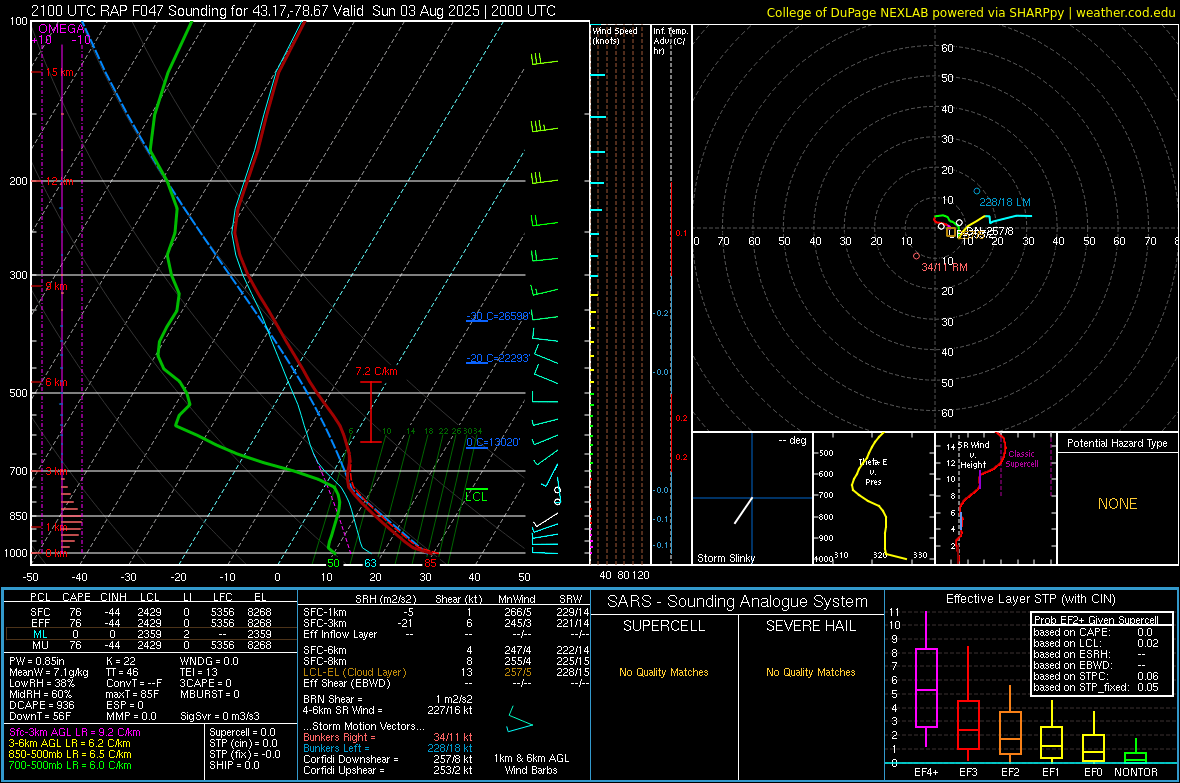The width and height of the screenshot is (1180, 783).
Task: Click the sounding title with valid time
Action: pos(293,11)
